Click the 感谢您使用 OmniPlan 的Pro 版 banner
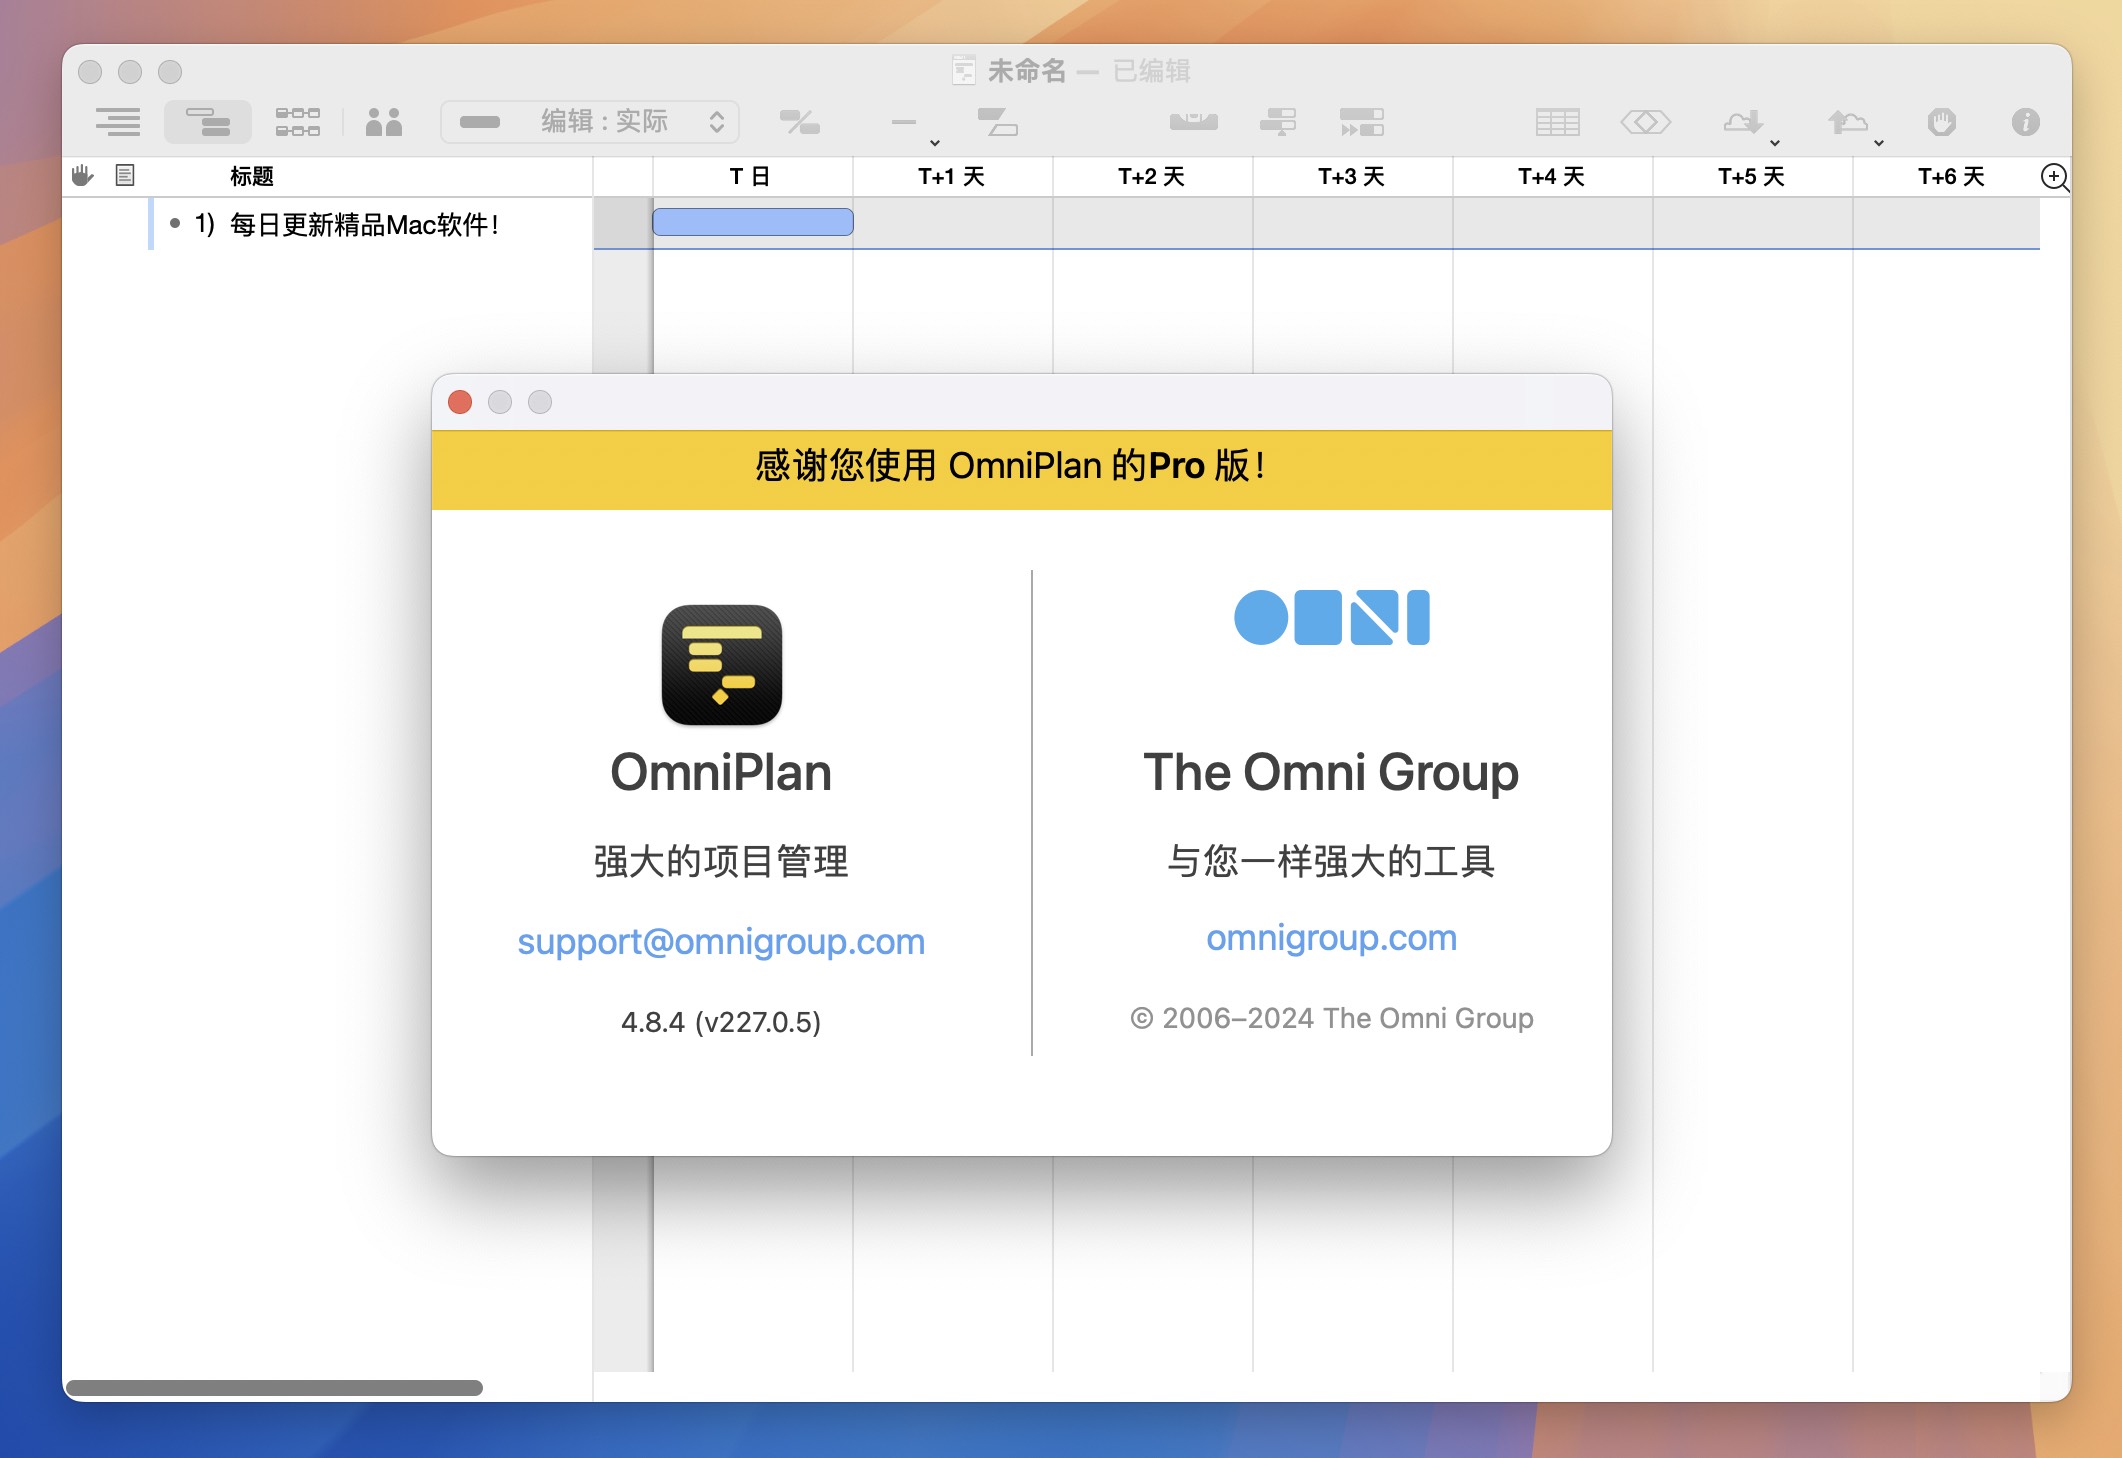The height and width of the screenshot is (1458, 2122). [1022, 470]
